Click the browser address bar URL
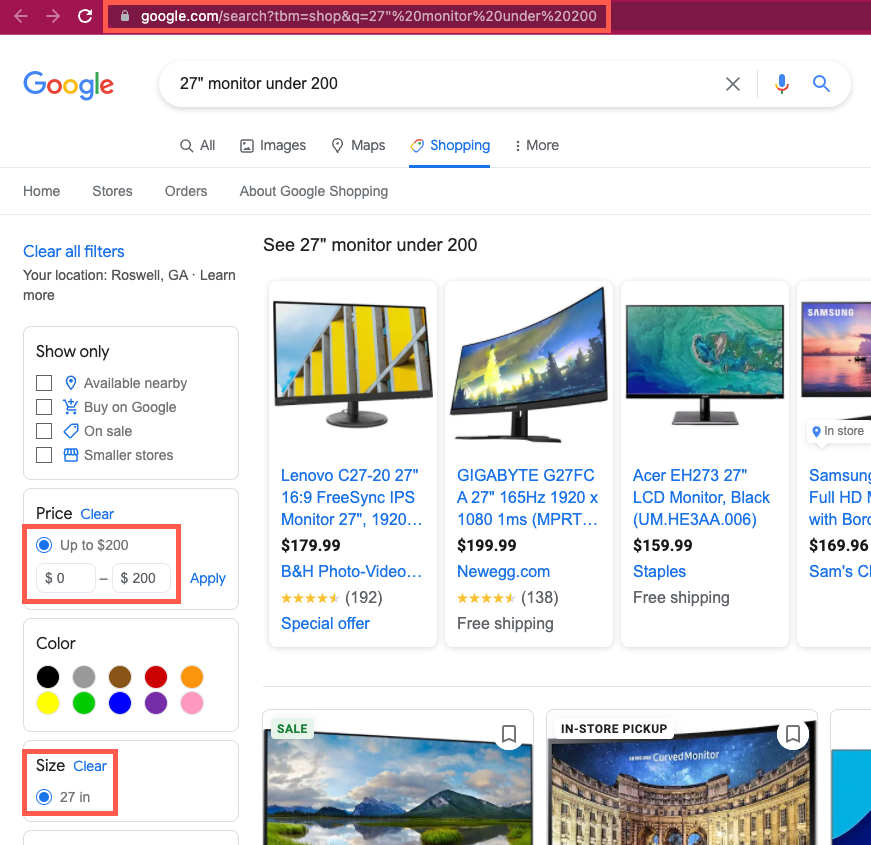The image size is (871, 845). tap(369, 16)
